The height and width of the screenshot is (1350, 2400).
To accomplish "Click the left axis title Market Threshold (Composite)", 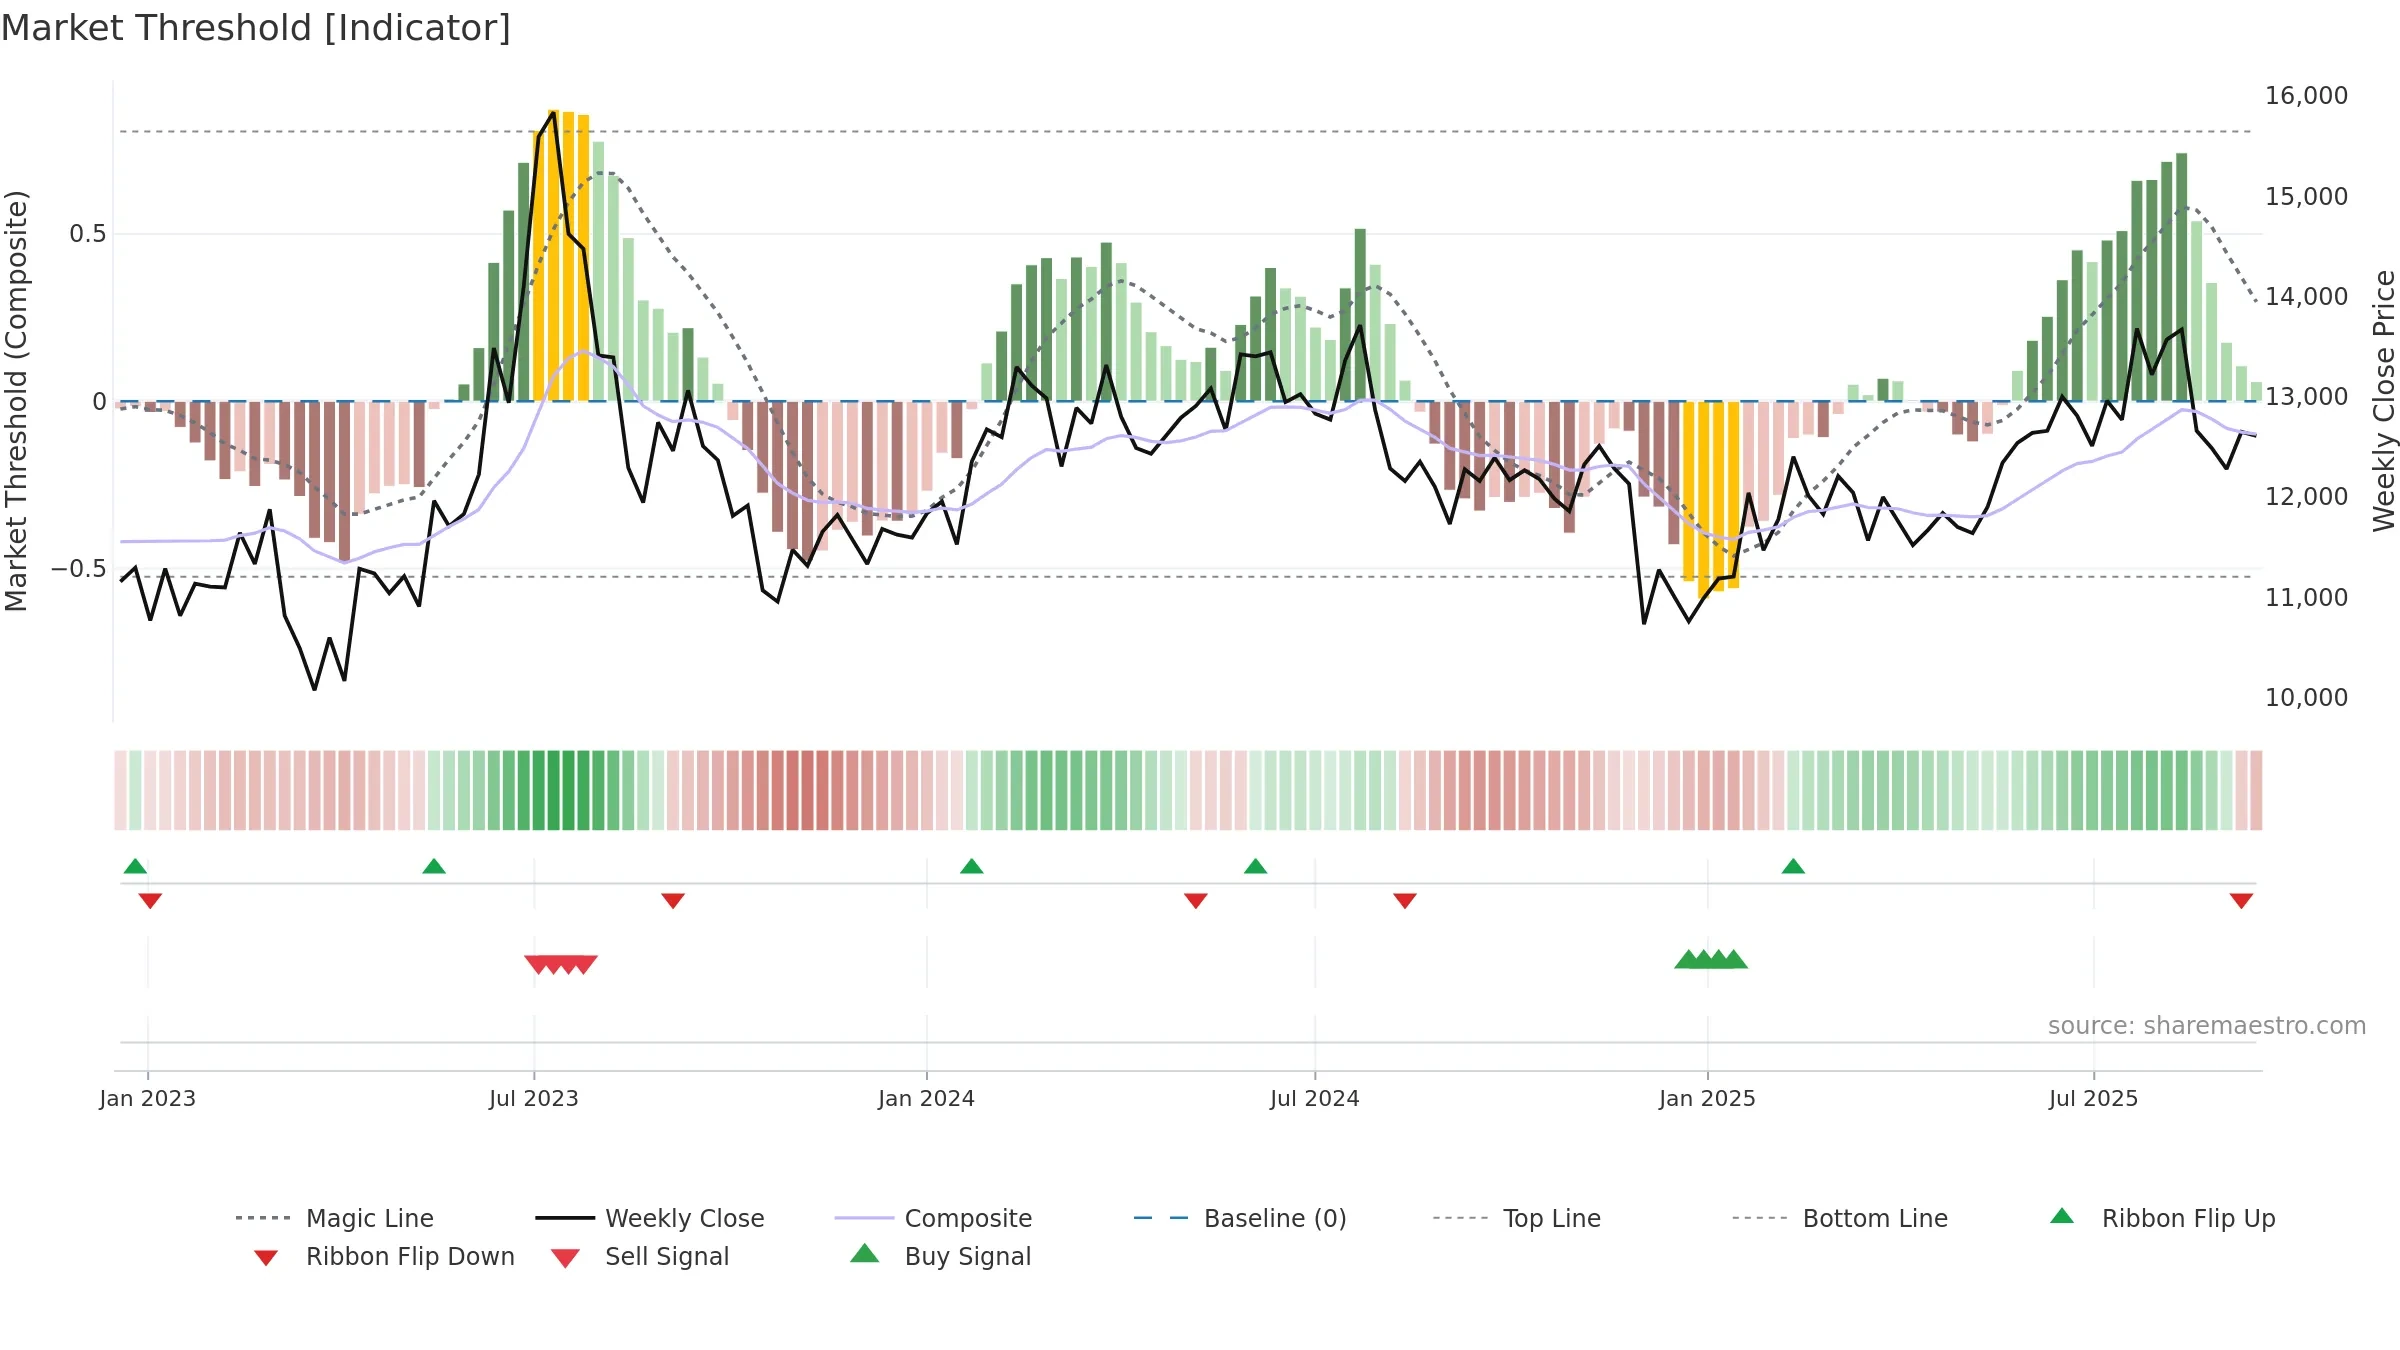I will 16,401.
